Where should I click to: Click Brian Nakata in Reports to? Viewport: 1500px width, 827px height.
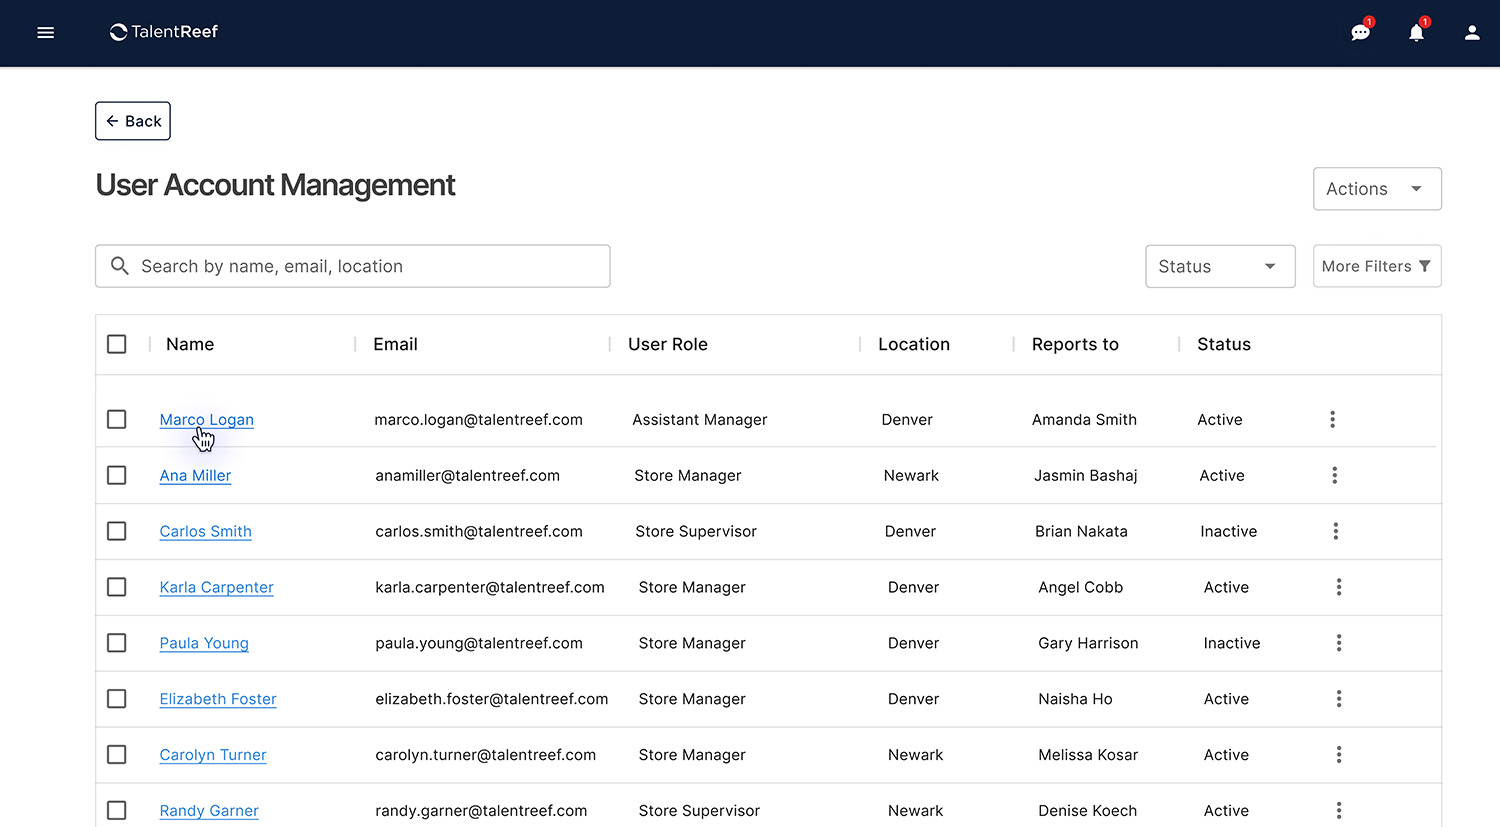[x=1081, y=532]
